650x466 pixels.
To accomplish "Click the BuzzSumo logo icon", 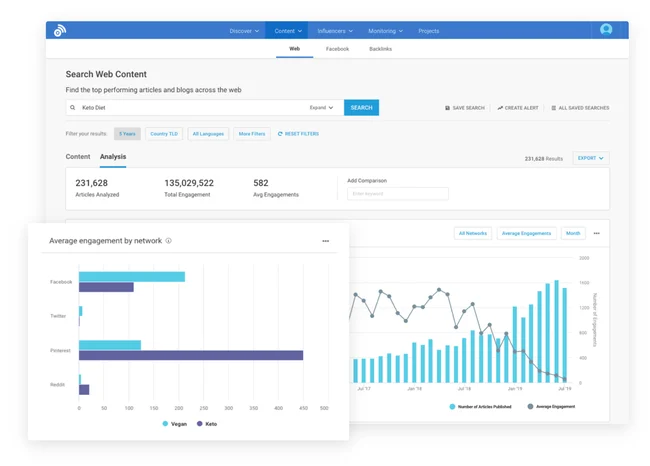I will (x=60, y=31).
